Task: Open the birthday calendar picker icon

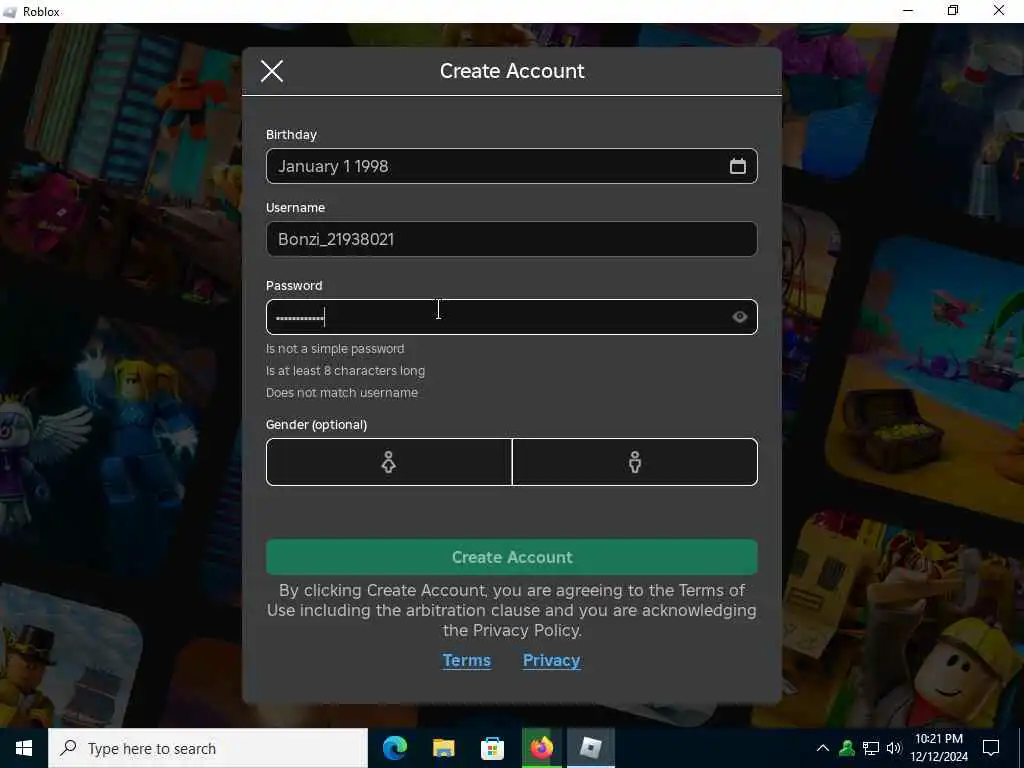Action: 737,166
